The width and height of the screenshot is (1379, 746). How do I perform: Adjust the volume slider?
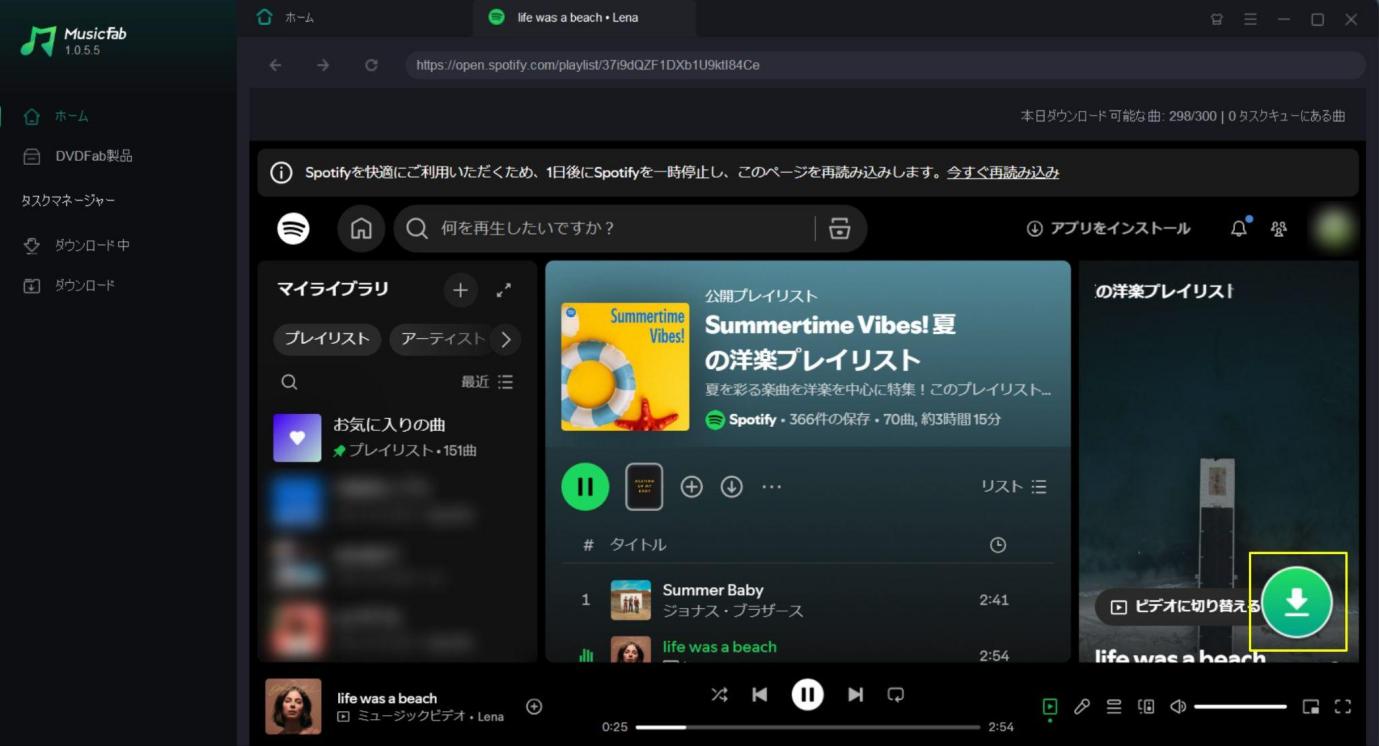[1240, 707]
